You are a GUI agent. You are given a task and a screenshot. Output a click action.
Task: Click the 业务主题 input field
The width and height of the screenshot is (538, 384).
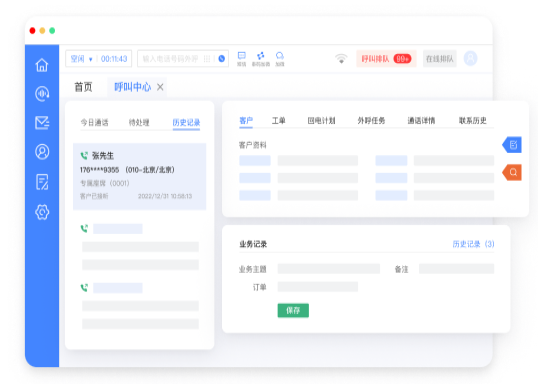(x=329, y=269)
